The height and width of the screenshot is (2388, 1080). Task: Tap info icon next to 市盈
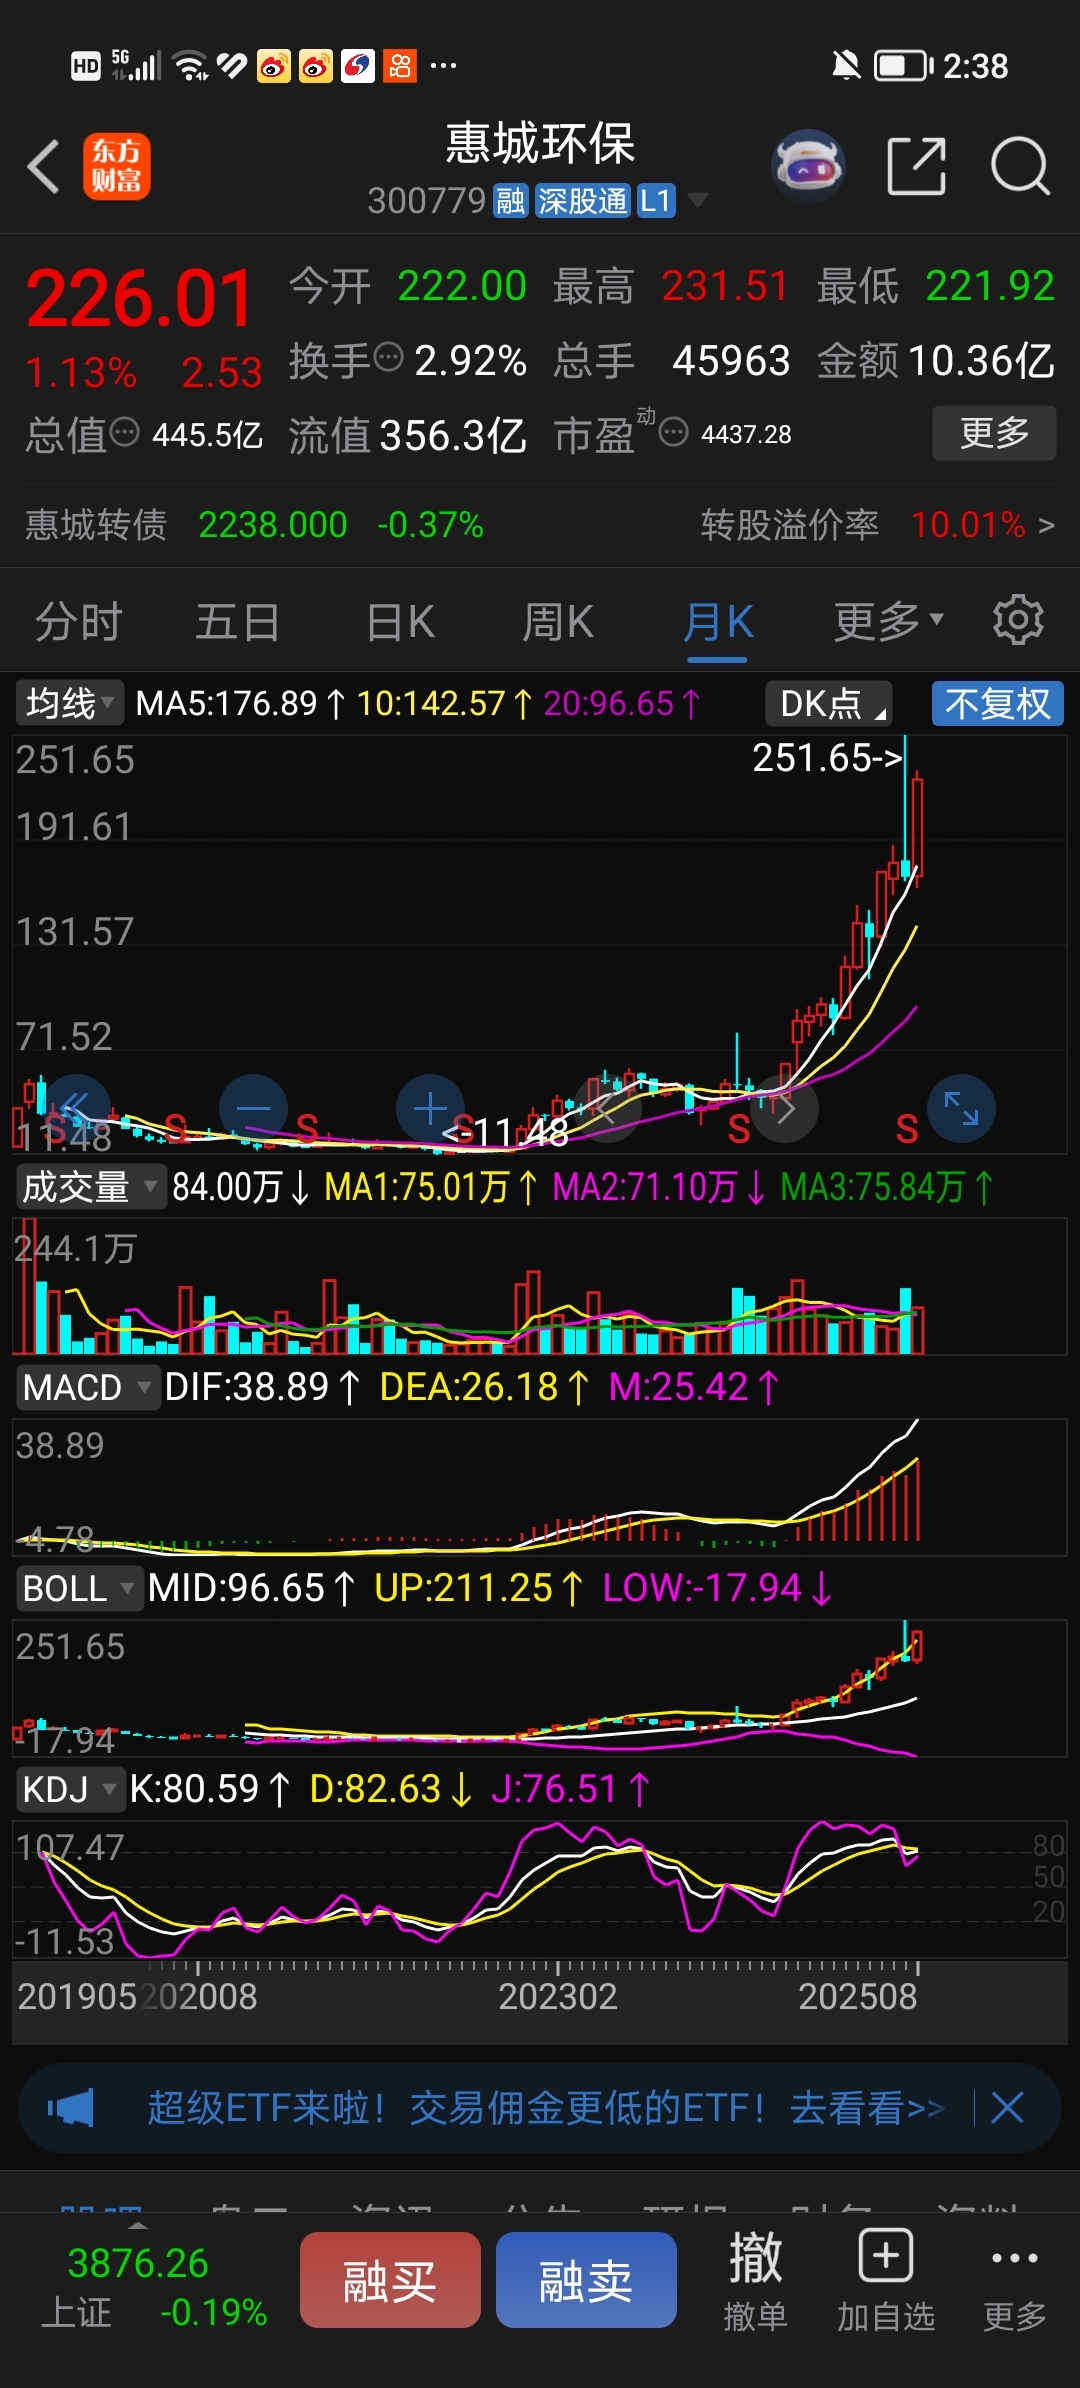point(673,432)
